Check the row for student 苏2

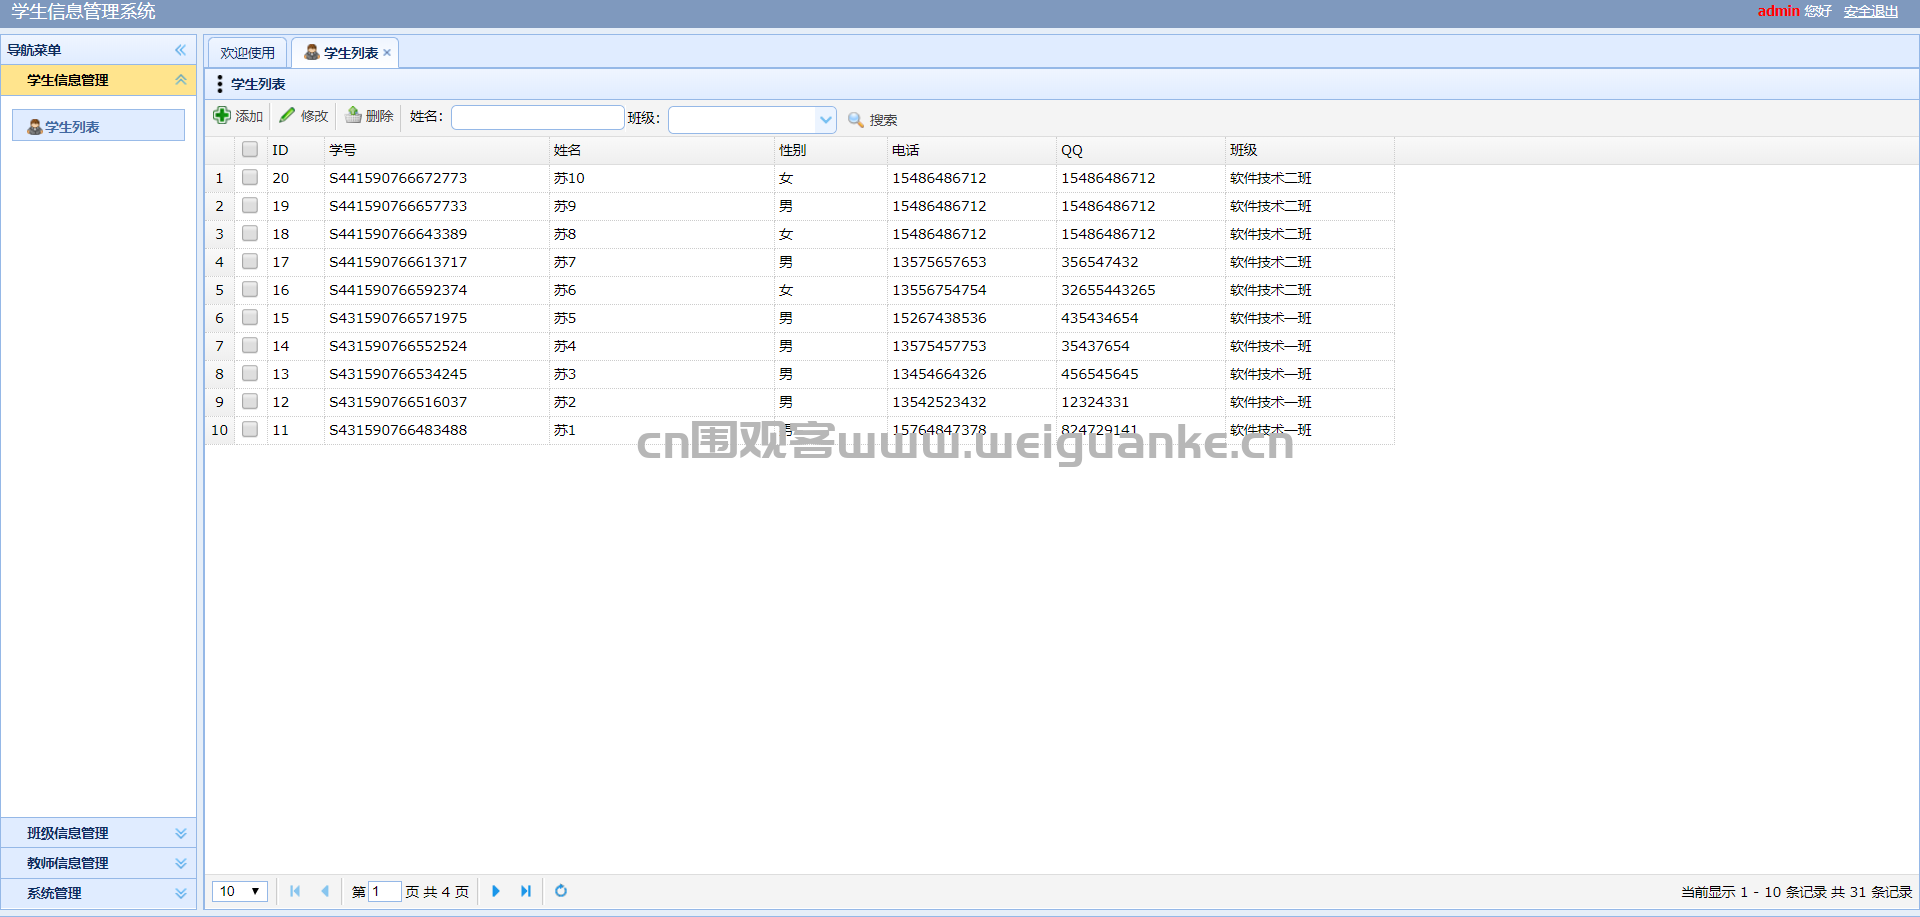pos(250,401)
